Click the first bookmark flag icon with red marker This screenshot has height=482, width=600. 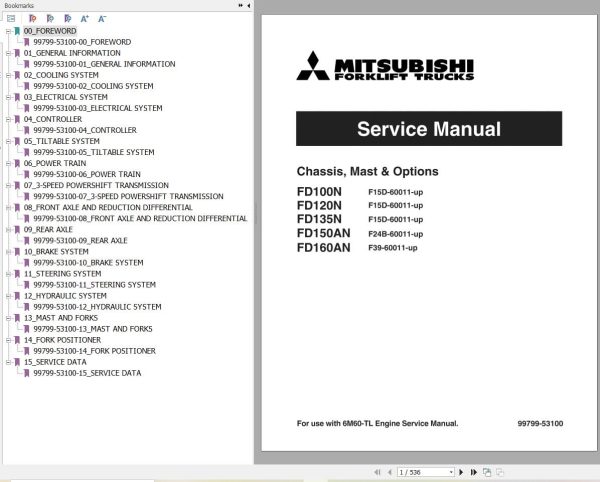(33, 18)
